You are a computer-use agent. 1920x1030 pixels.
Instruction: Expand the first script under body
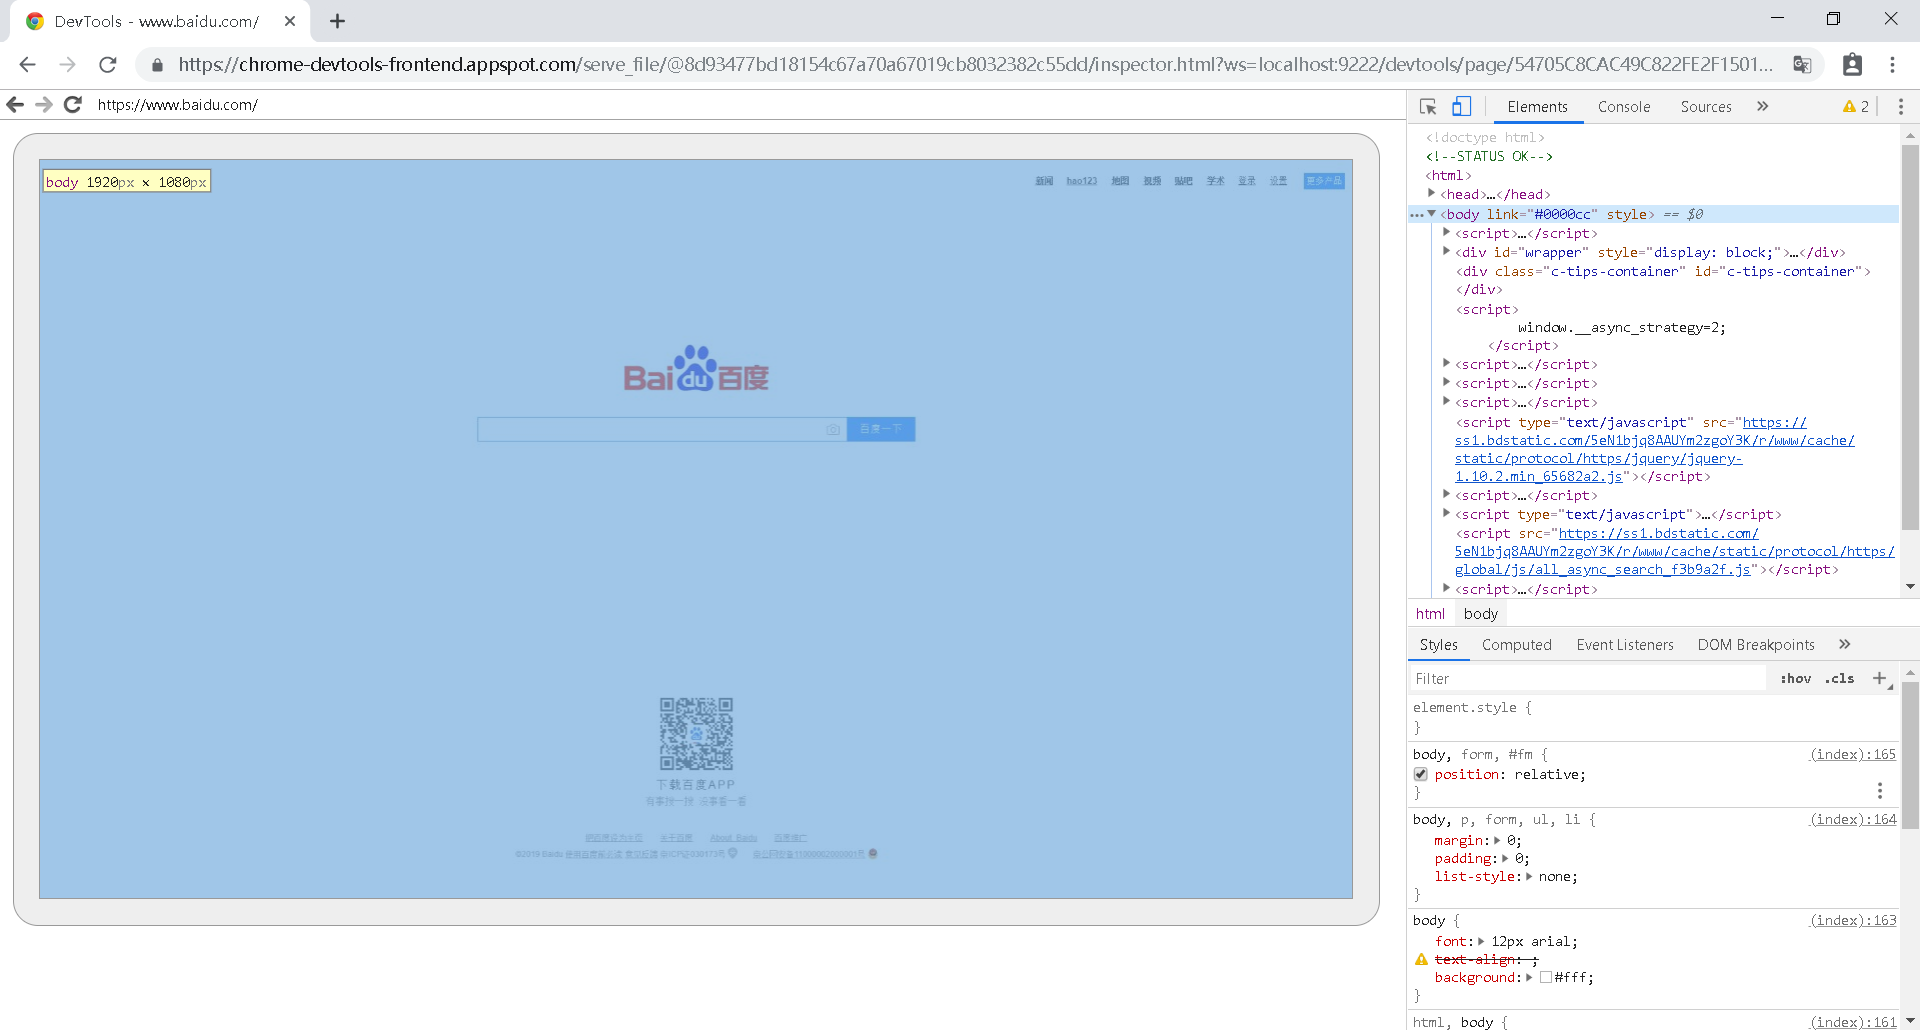[x=1446, y=232]
